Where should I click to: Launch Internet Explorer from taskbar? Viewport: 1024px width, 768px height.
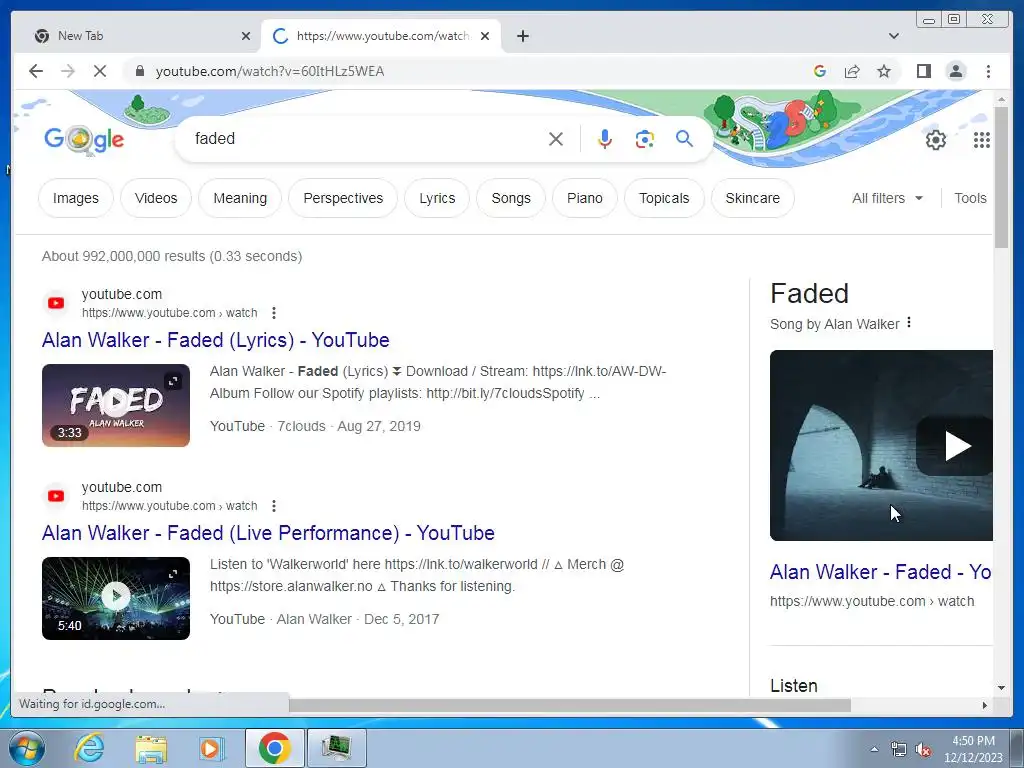[x=89, y=748]
